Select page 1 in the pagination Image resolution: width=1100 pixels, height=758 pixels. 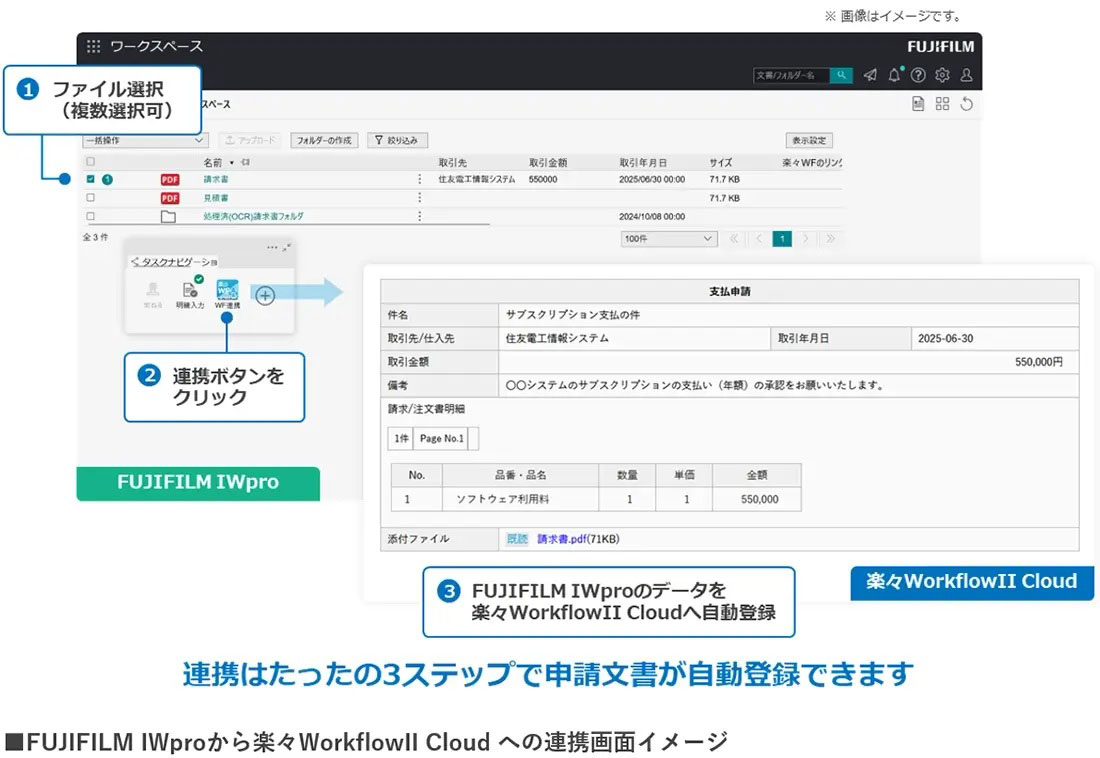coord(782,239)
